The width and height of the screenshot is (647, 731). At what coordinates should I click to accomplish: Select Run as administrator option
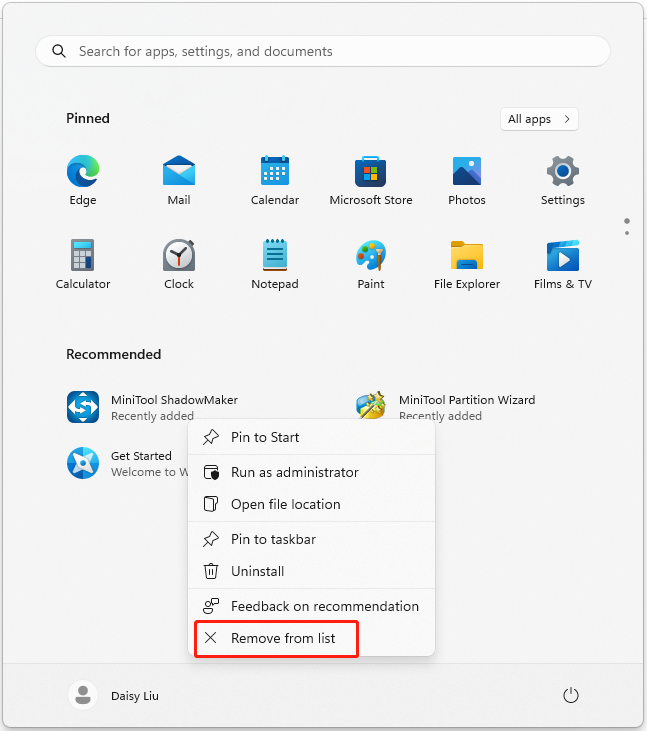click(294, 472)
